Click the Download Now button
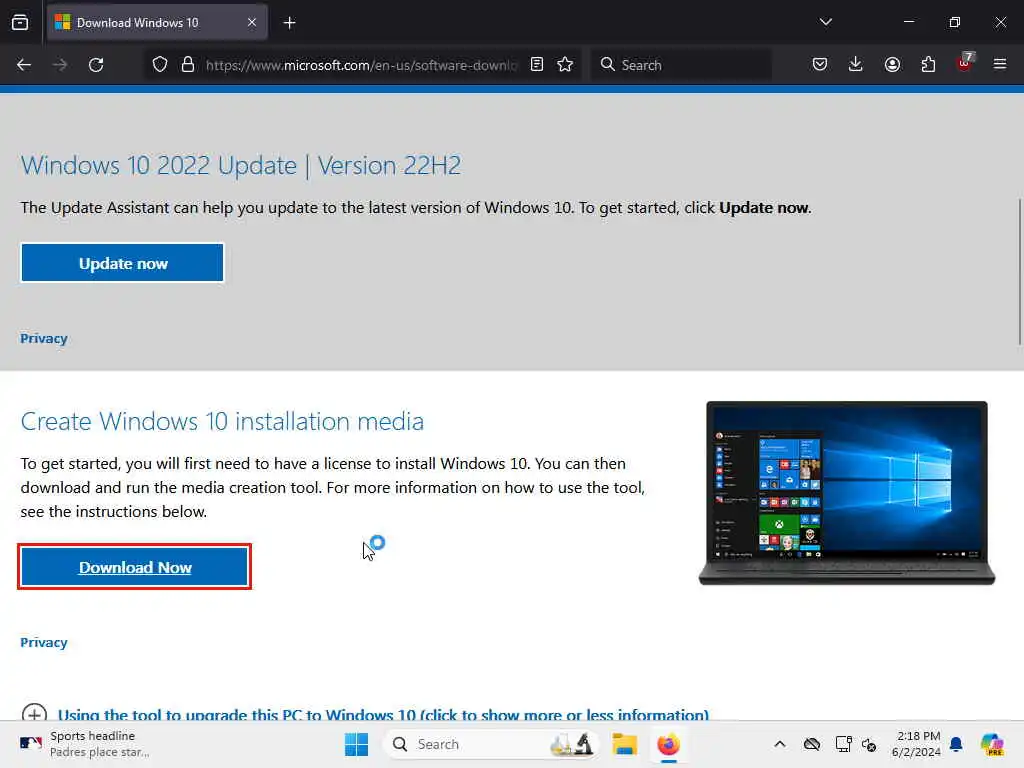The height and width of the screenshot is (768, 1024). pyautogui.click(x=135, y=567)
